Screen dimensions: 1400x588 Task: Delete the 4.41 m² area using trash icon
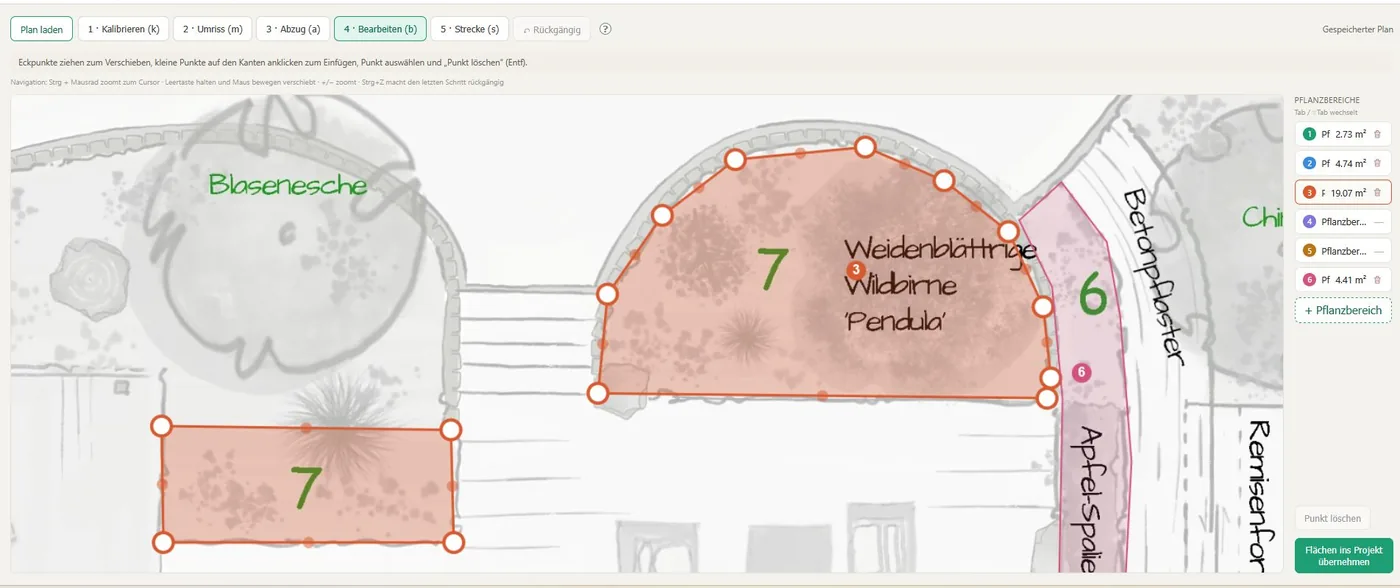pyautogui.click(x=1377, y=280)
